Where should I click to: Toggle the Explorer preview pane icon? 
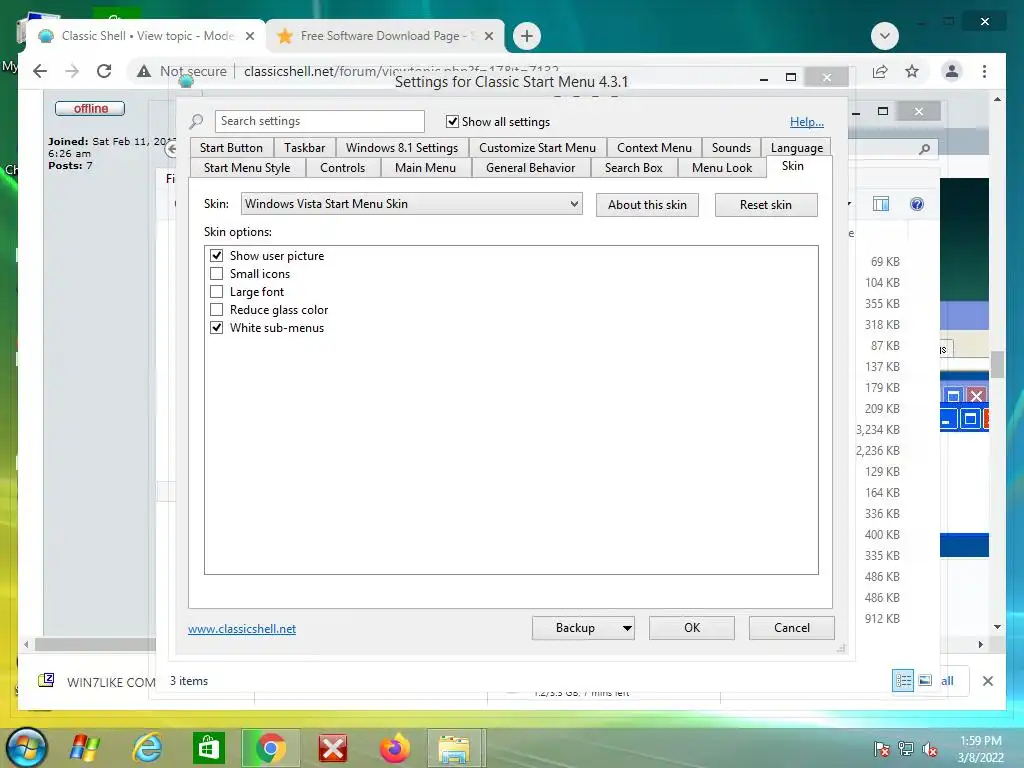pyautogui.click(x=881, y=204)
